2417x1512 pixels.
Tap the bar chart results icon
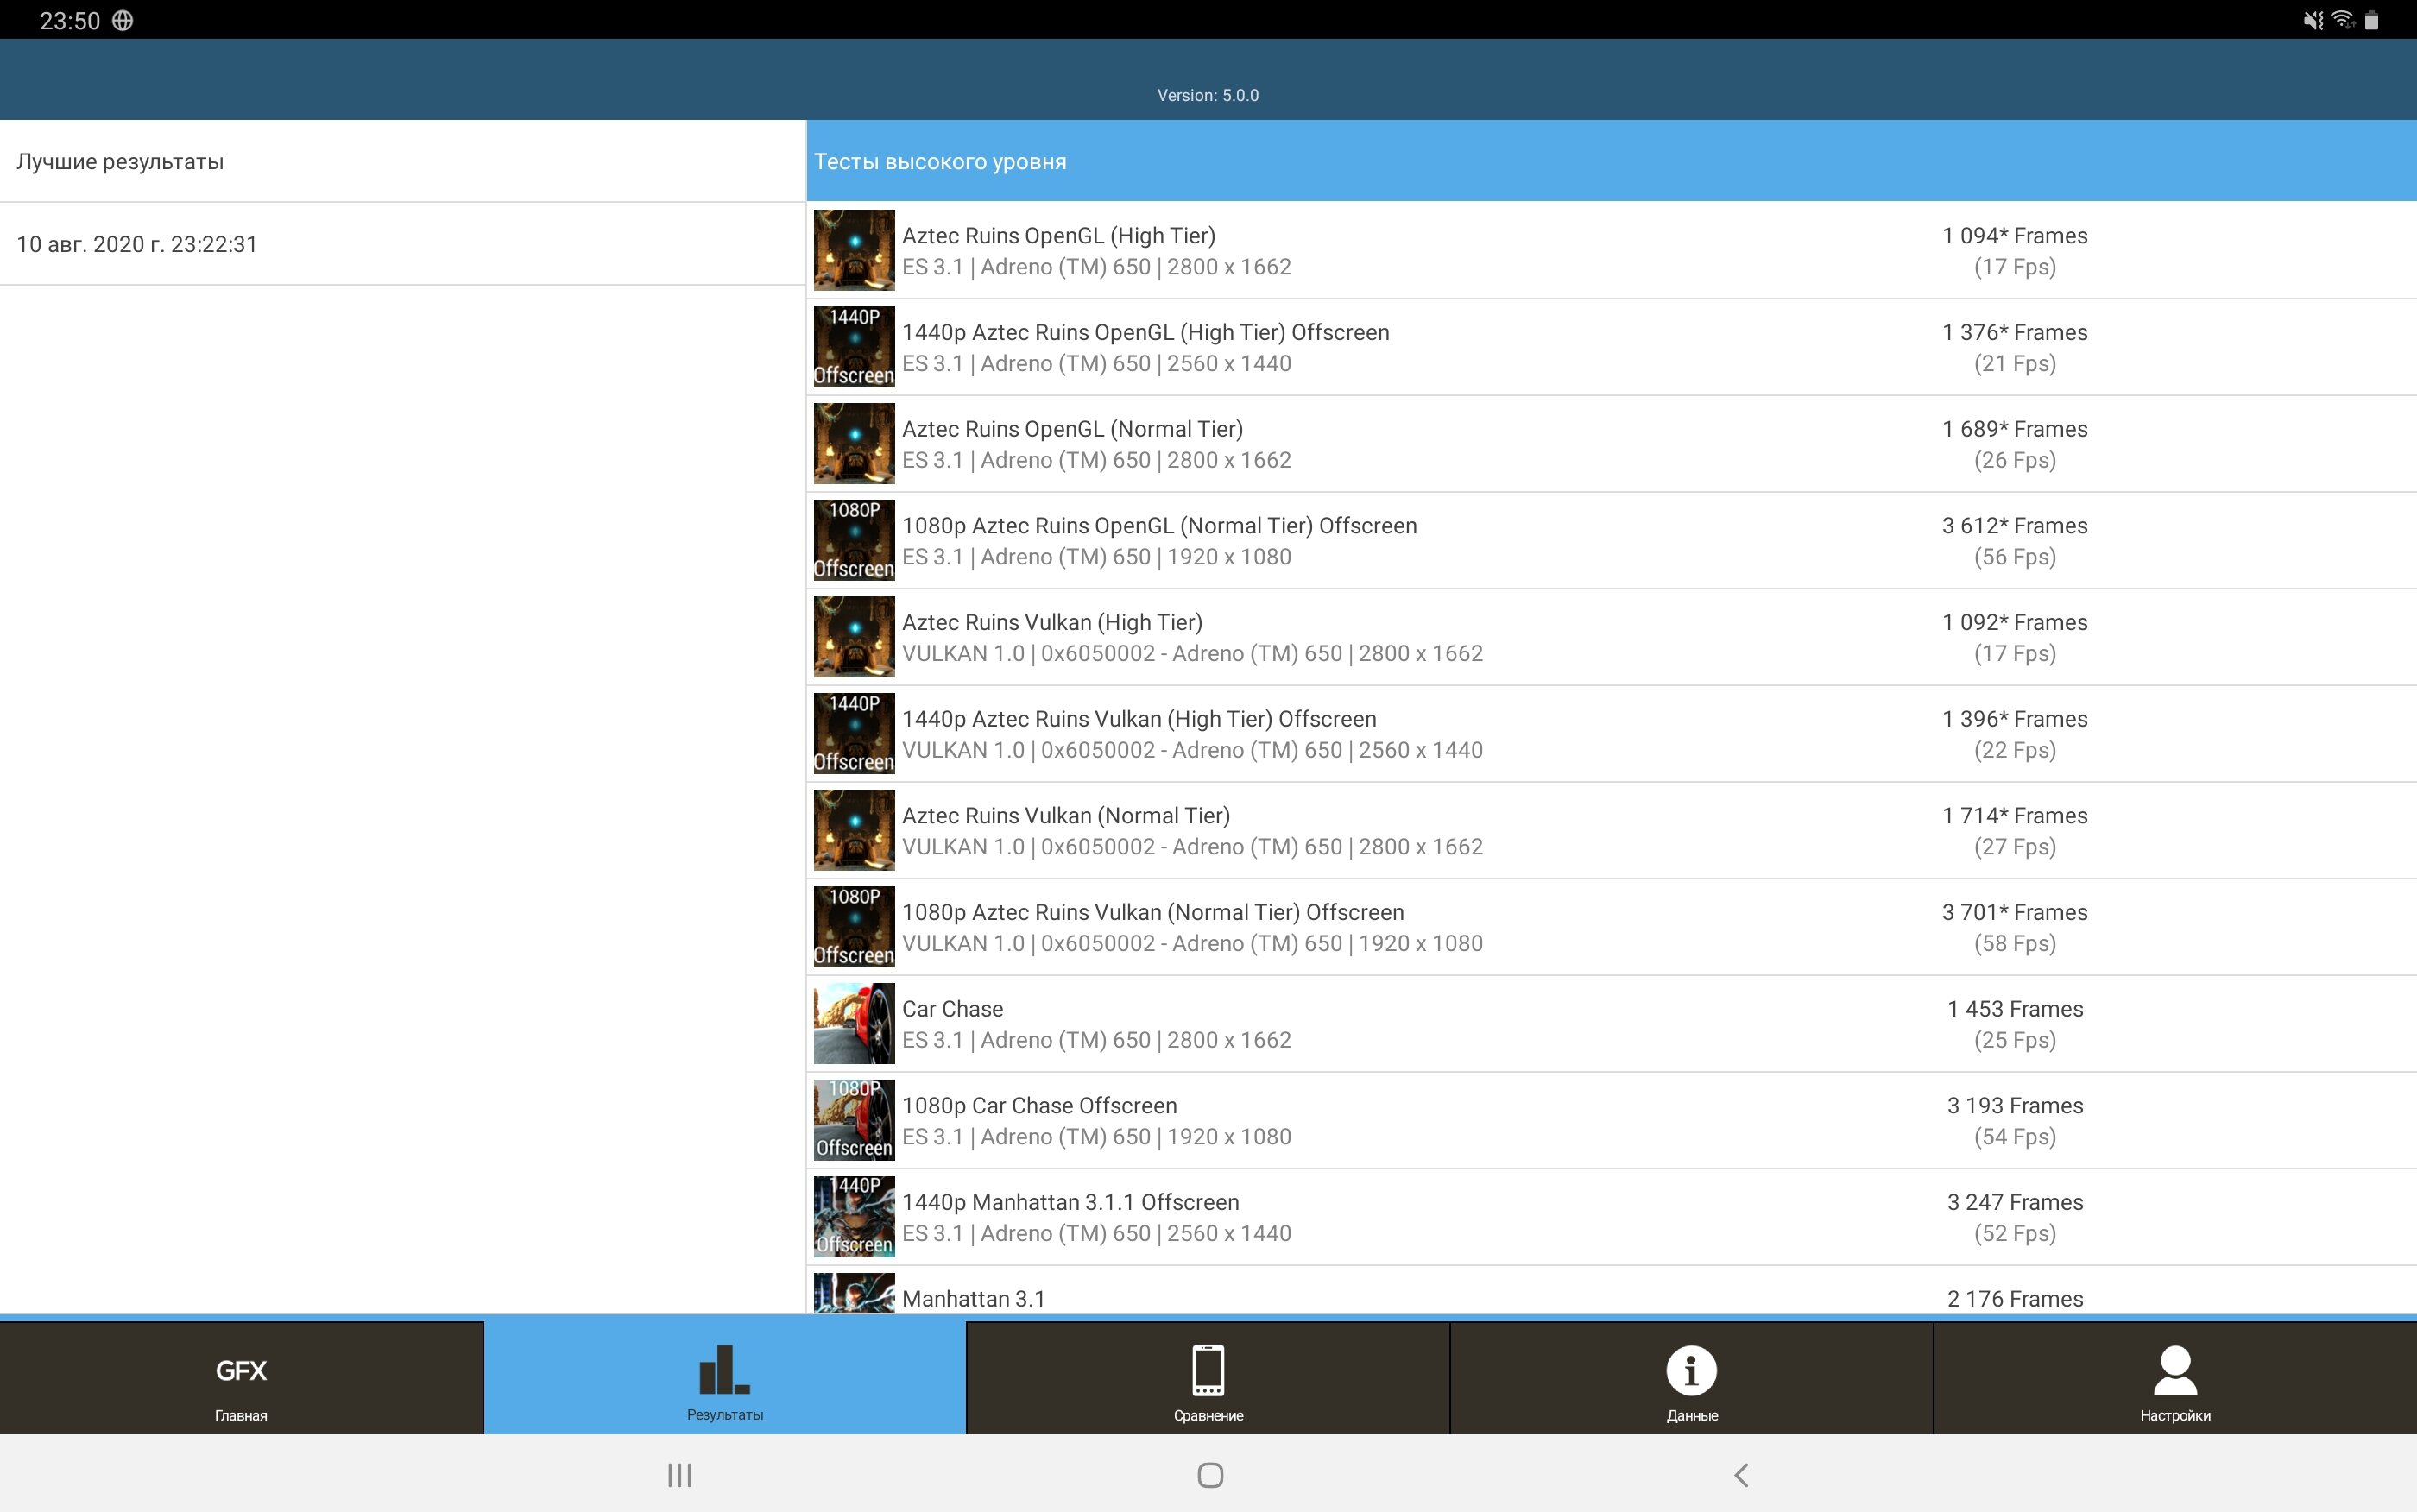click(x=725, y=1369)
